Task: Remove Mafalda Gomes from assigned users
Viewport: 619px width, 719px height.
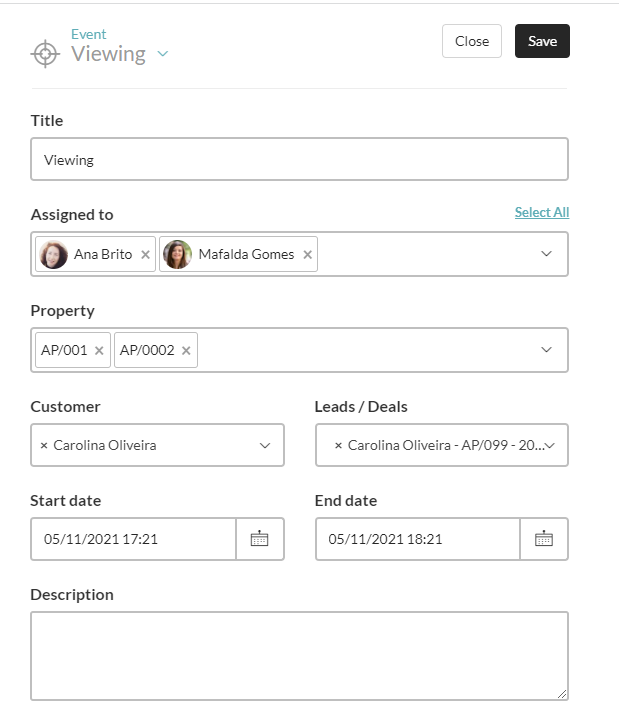Action: [x=308, y=255]
